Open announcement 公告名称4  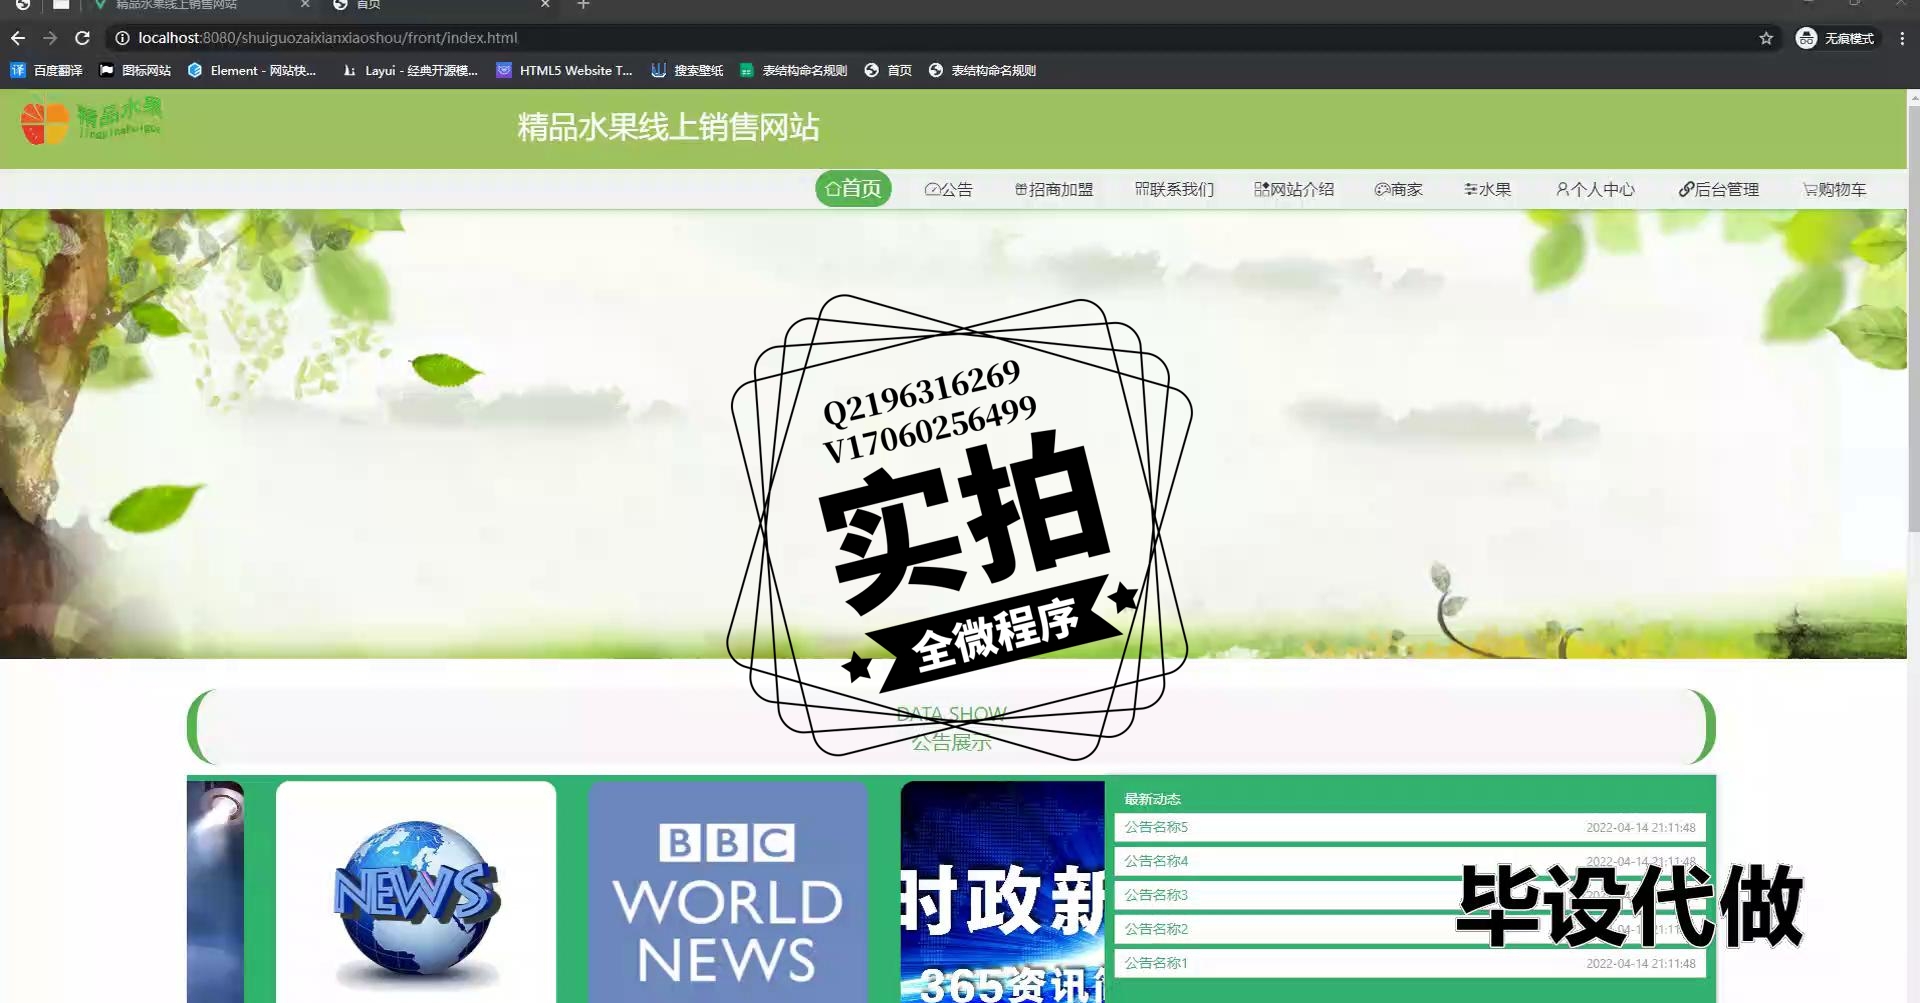coord(1410,861)
